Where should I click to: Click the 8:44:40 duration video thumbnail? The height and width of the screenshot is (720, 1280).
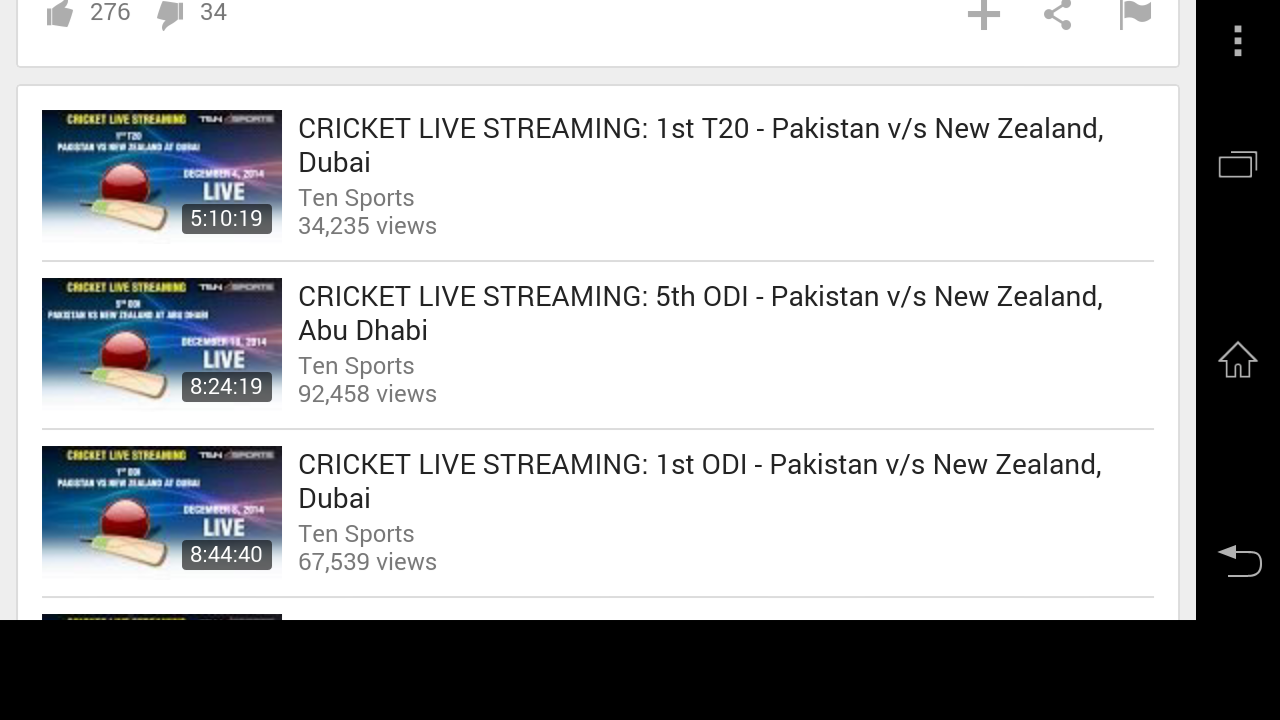pos(162,512)
